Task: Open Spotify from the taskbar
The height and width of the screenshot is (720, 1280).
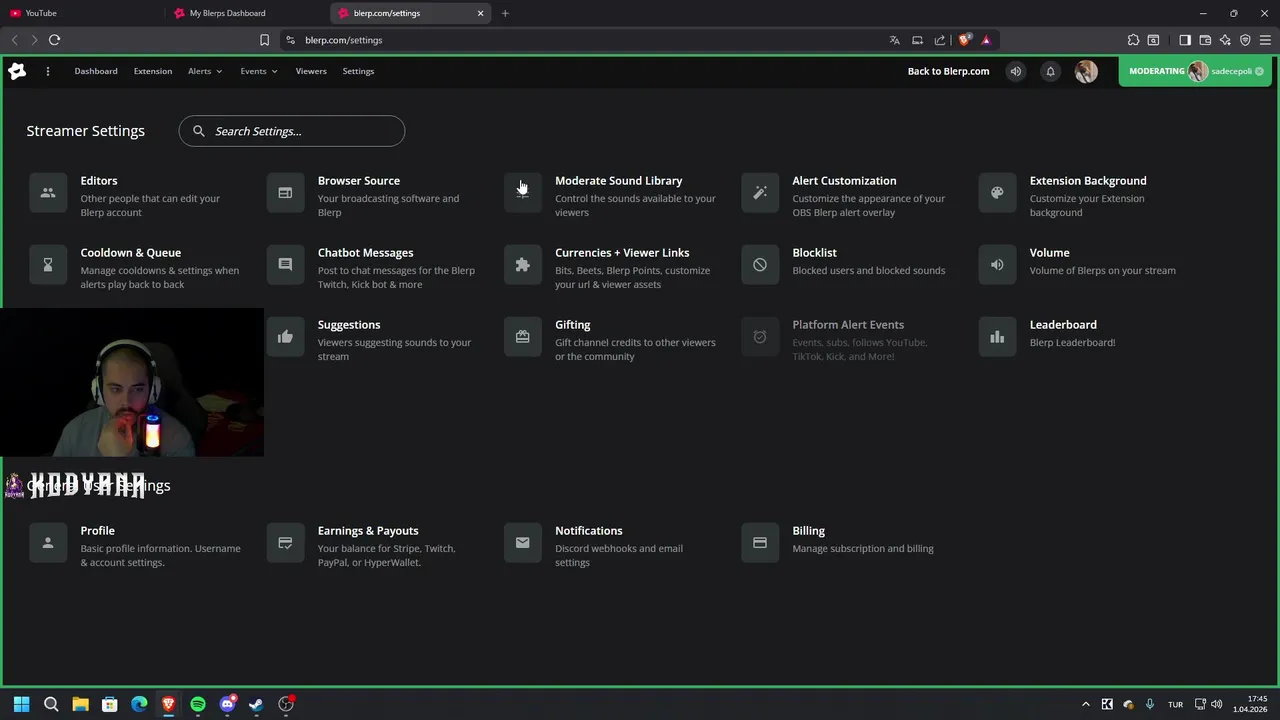Action: pyautogui.click(x=198, y=704)
